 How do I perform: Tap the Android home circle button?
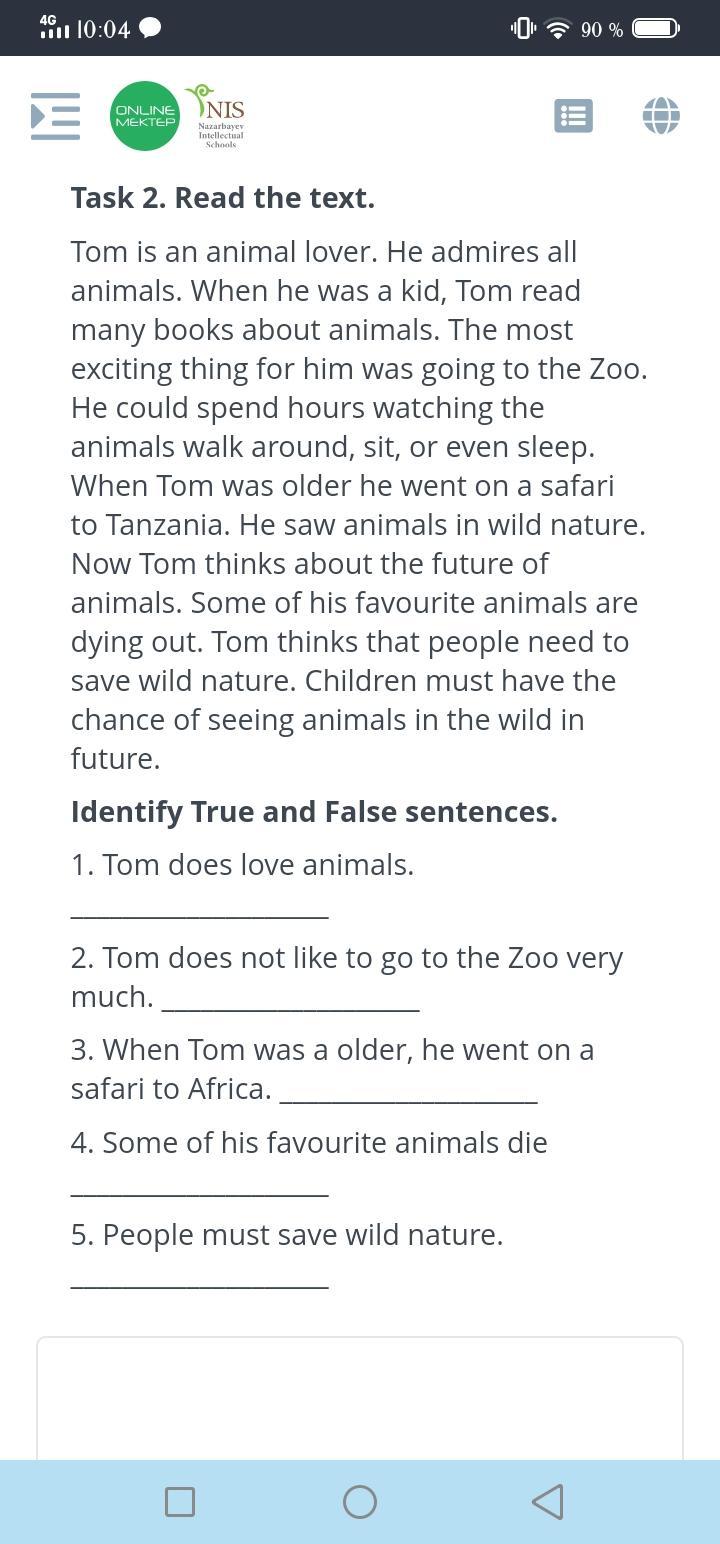pos(360,1501)
